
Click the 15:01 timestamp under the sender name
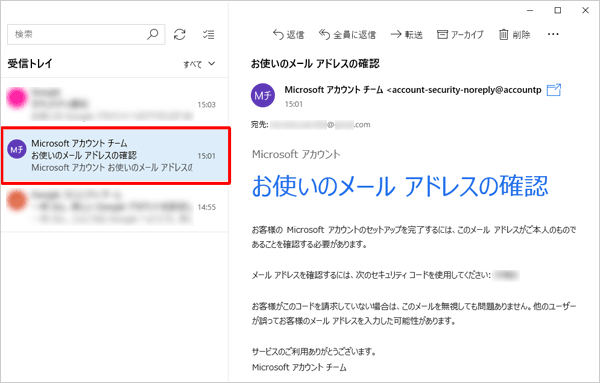[x=293, y=104]
